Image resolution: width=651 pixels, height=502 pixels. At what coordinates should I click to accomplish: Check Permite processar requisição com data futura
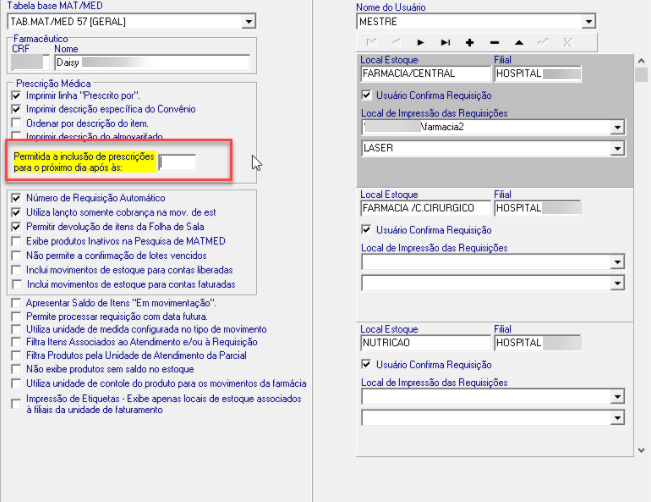(x=16, y=316)
